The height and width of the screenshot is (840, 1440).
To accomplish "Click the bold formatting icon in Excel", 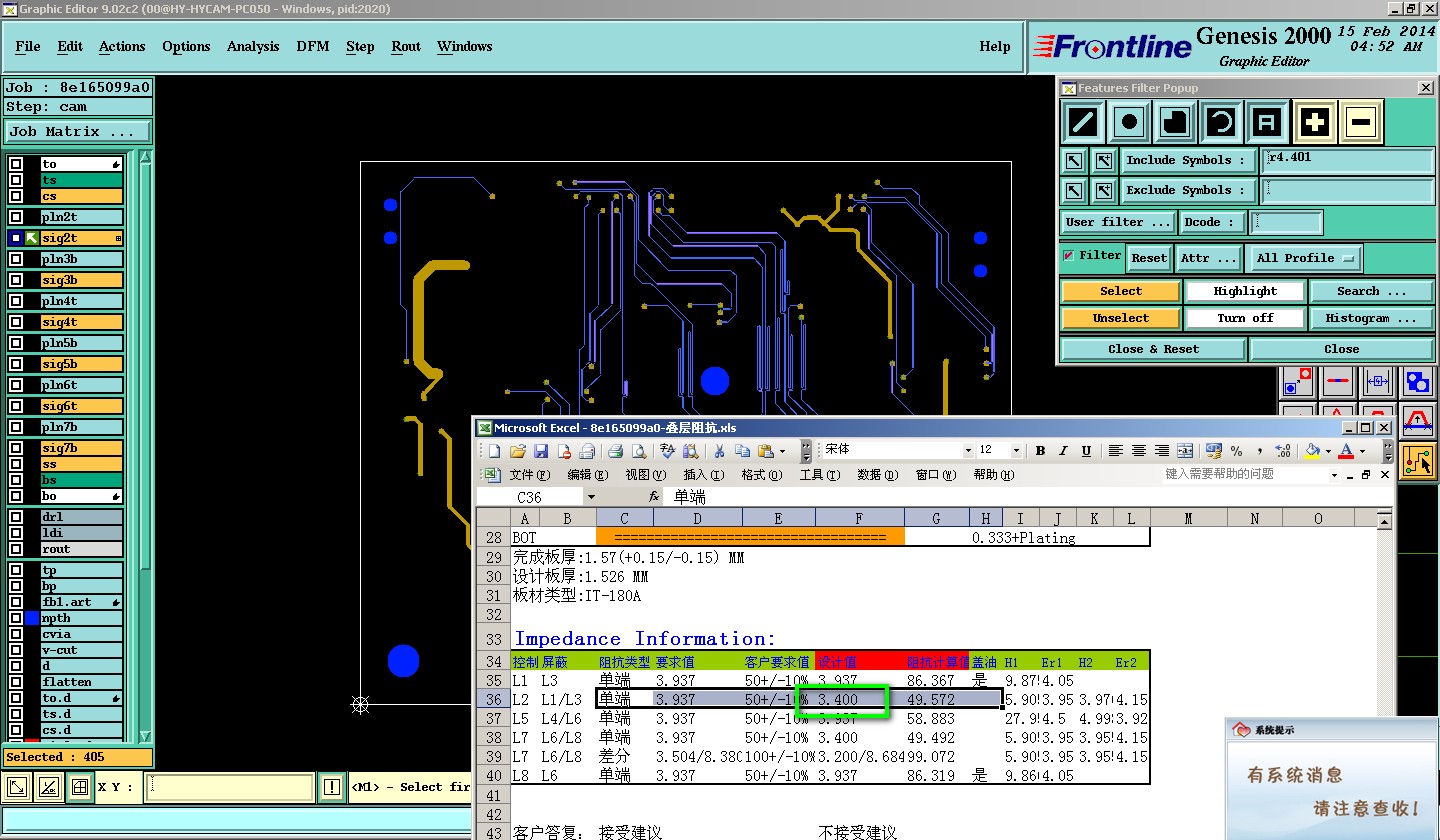I will click(1040, 451).
